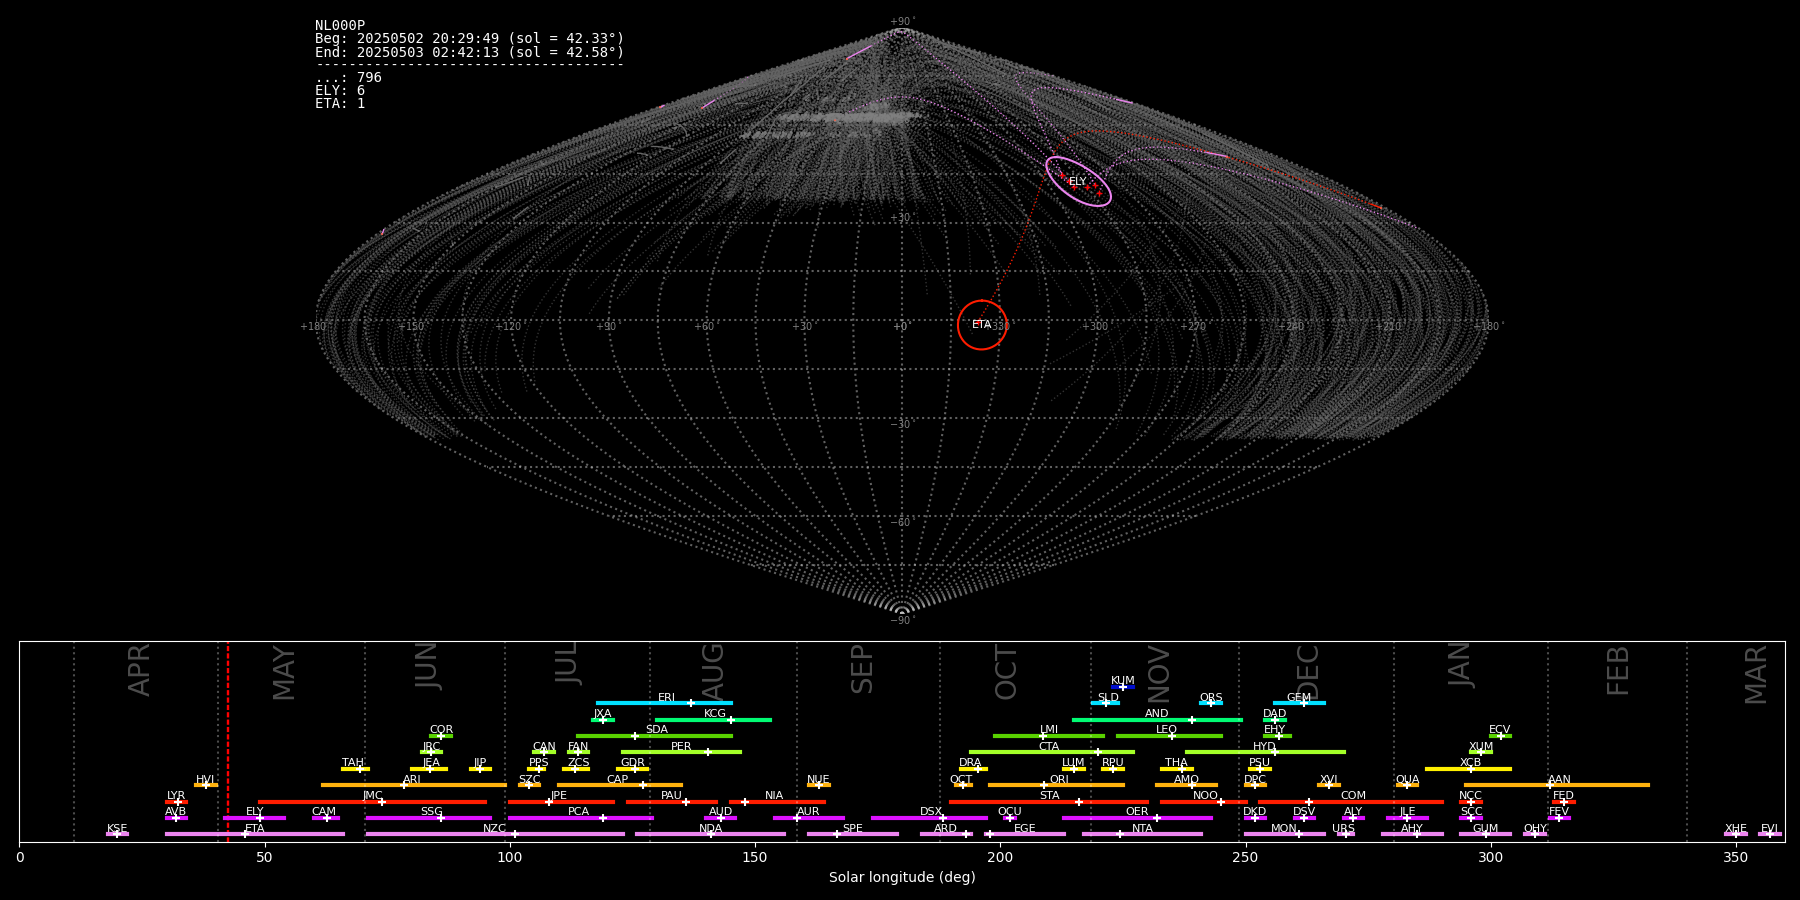The width and height of the screenshot is (1800, 900).
Task: Click the JMC red shower bar
Action: coord(373,802)
